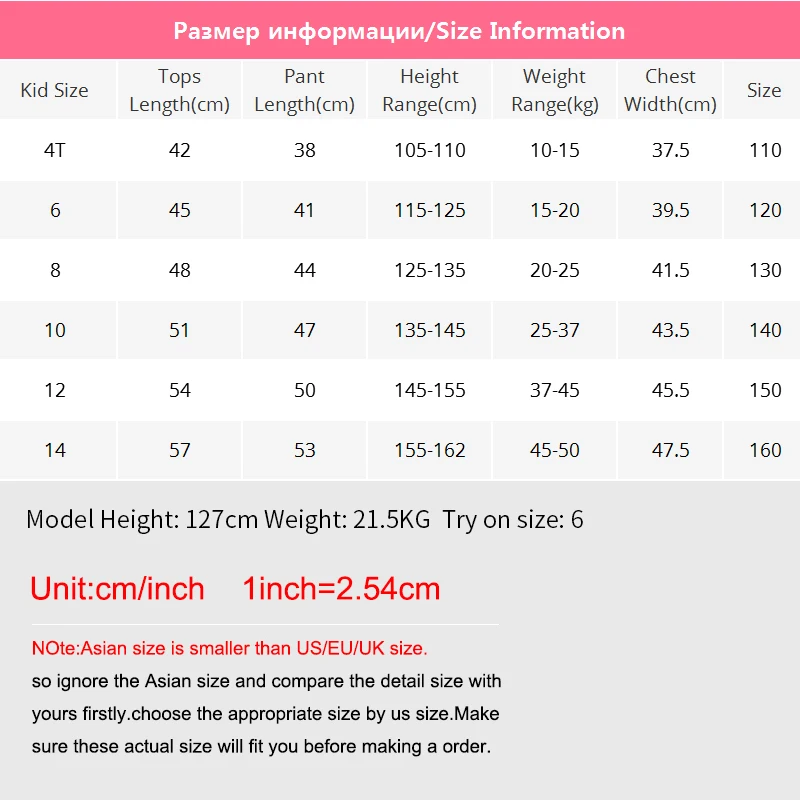Click the red Asian size note line
The width and height of the screenshot is (800, 800).
tap(230, 648)
